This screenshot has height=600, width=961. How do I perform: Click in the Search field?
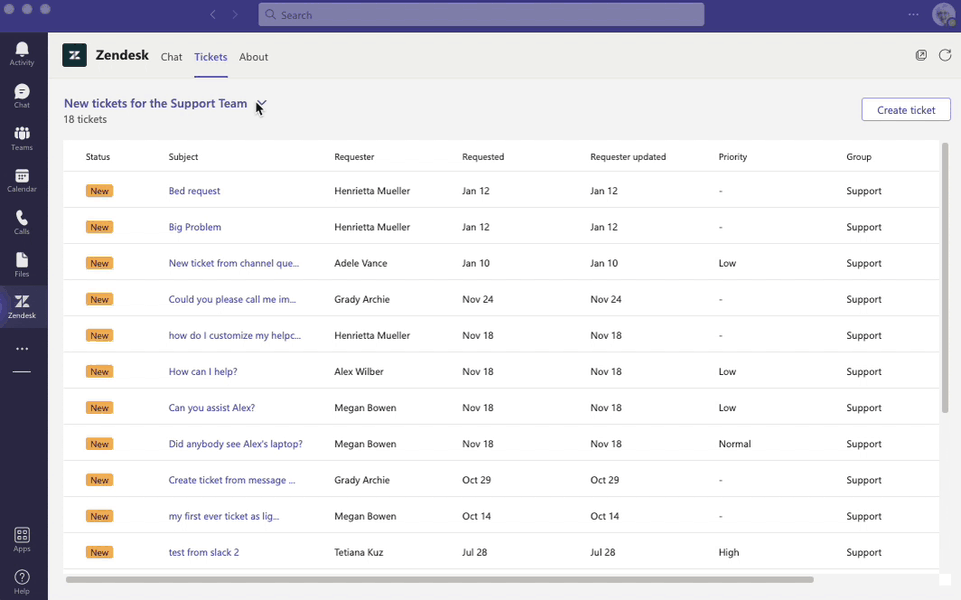pos(481,15)
